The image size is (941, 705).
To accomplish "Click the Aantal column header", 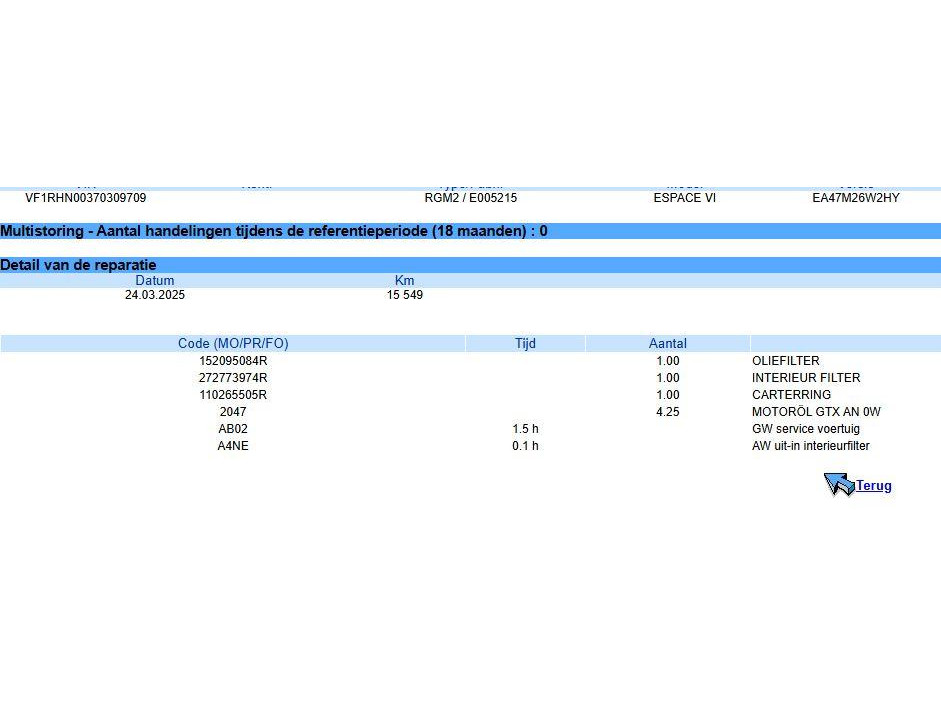I will tap(667, 343).
